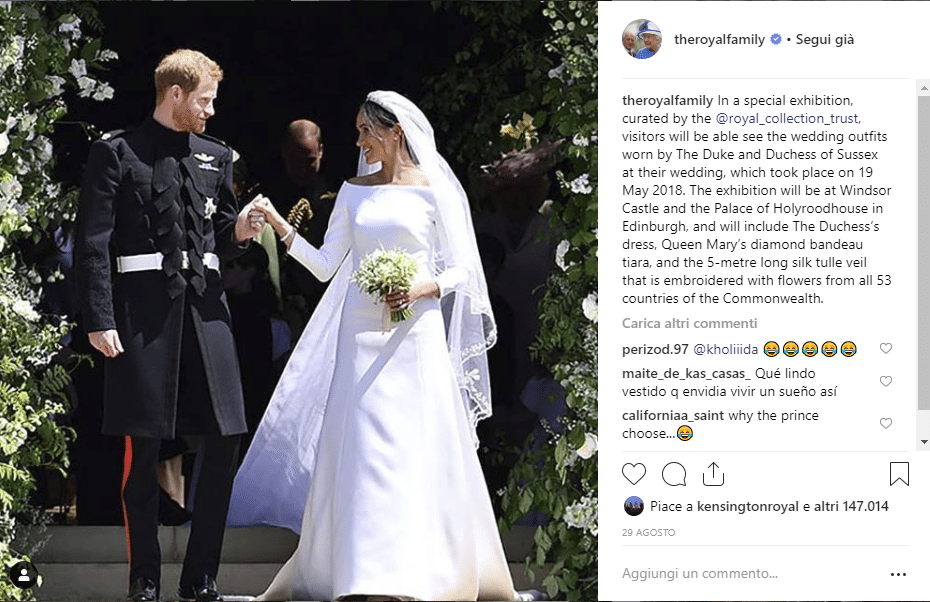This screenshot has width=930, height=602.
Task: Click theroyalfamily username in header
Action: tap(719, 39)
